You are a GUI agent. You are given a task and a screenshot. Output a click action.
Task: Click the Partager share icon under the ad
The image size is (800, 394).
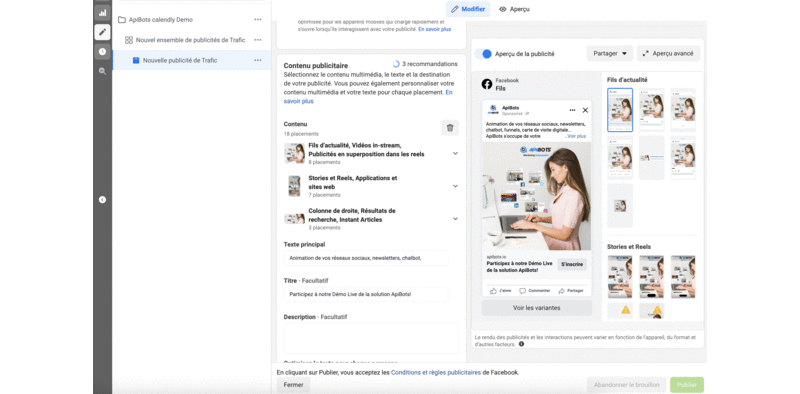point(562,291)
